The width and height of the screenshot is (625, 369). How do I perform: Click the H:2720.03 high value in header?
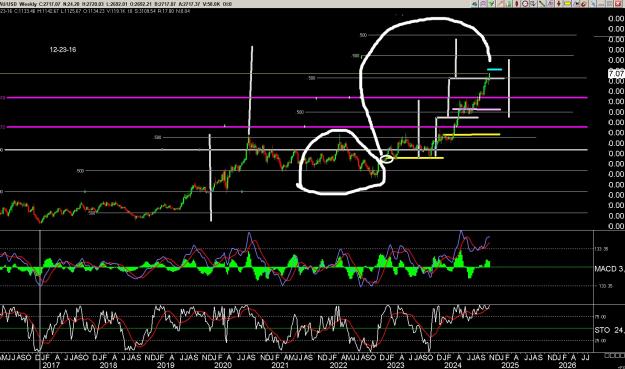[93, 4]
